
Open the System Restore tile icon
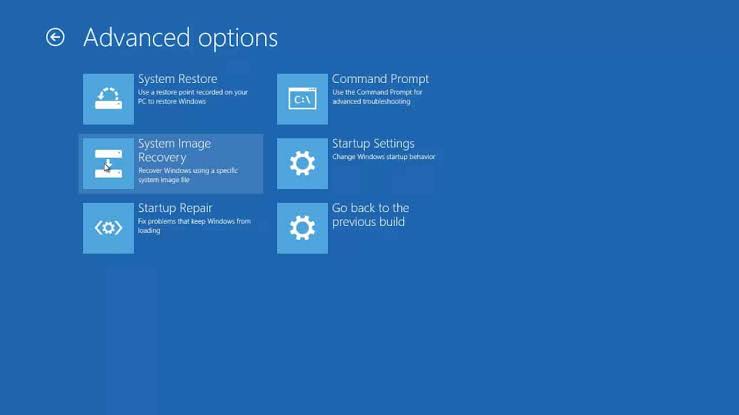click(x=108, y=99)
